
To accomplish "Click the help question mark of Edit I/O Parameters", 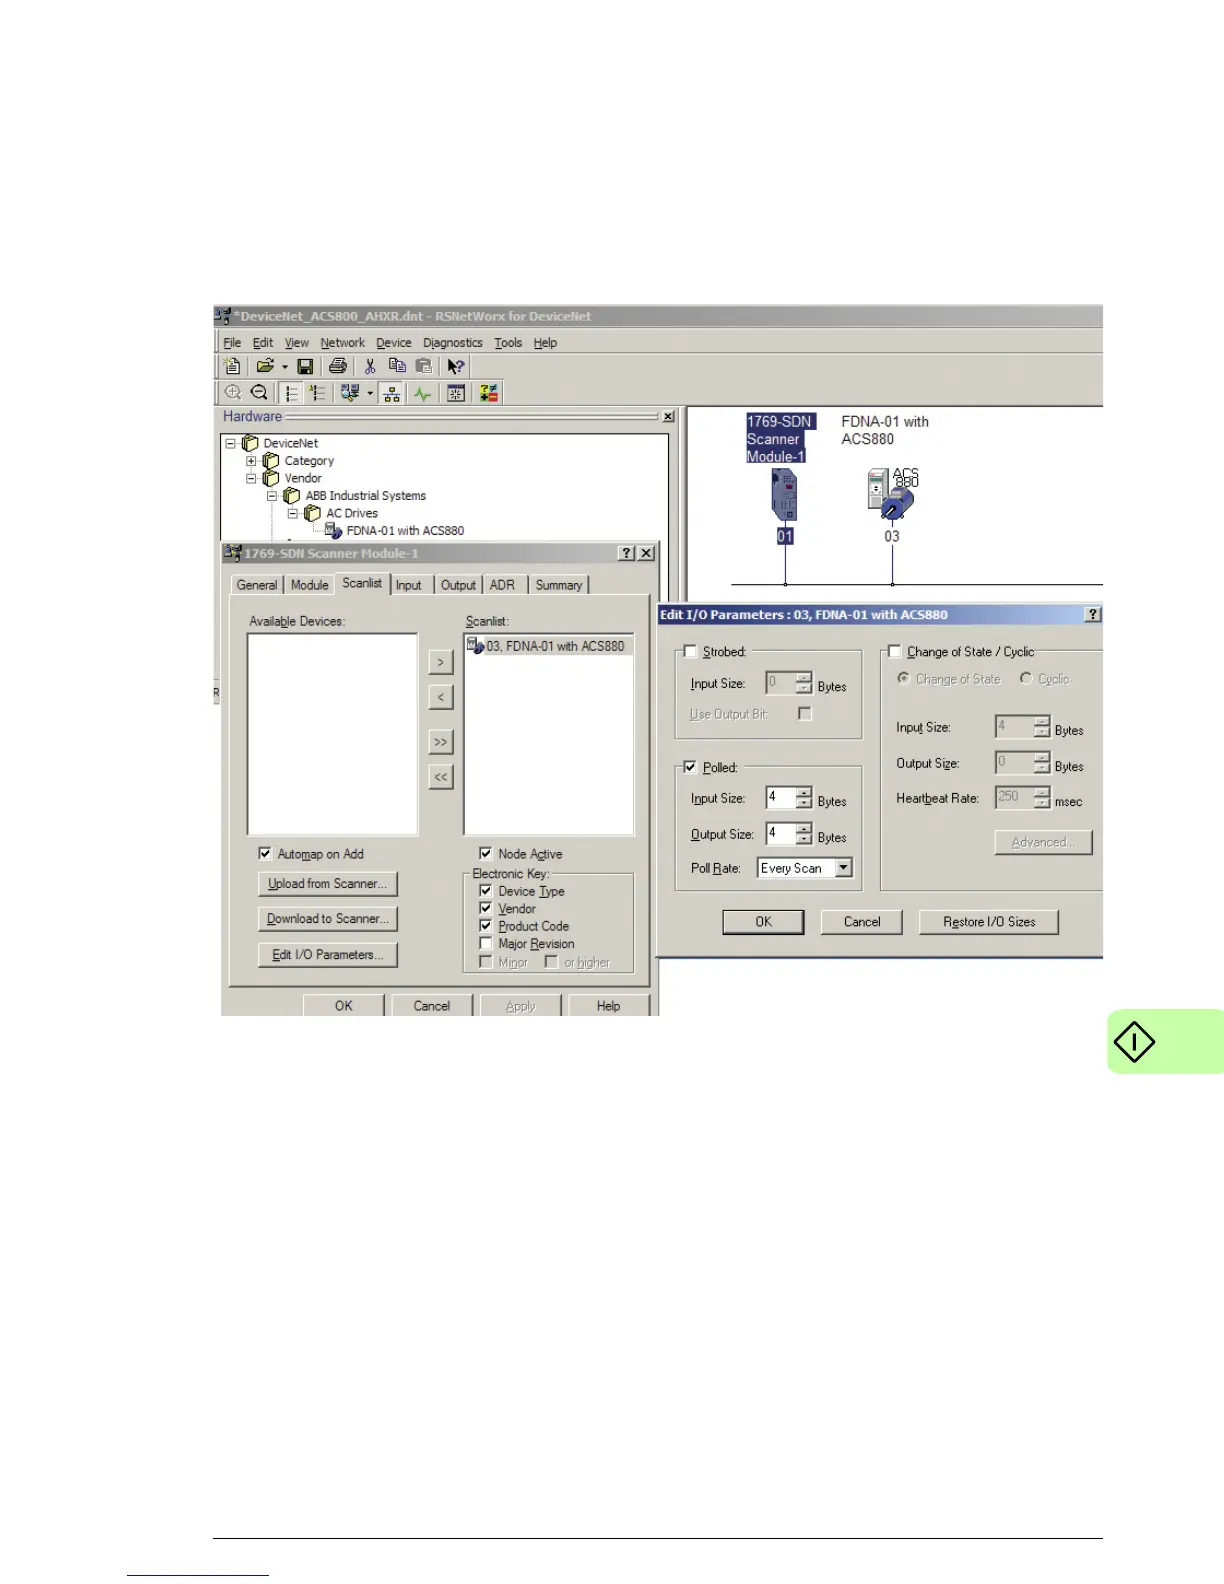I will 1093,614.
